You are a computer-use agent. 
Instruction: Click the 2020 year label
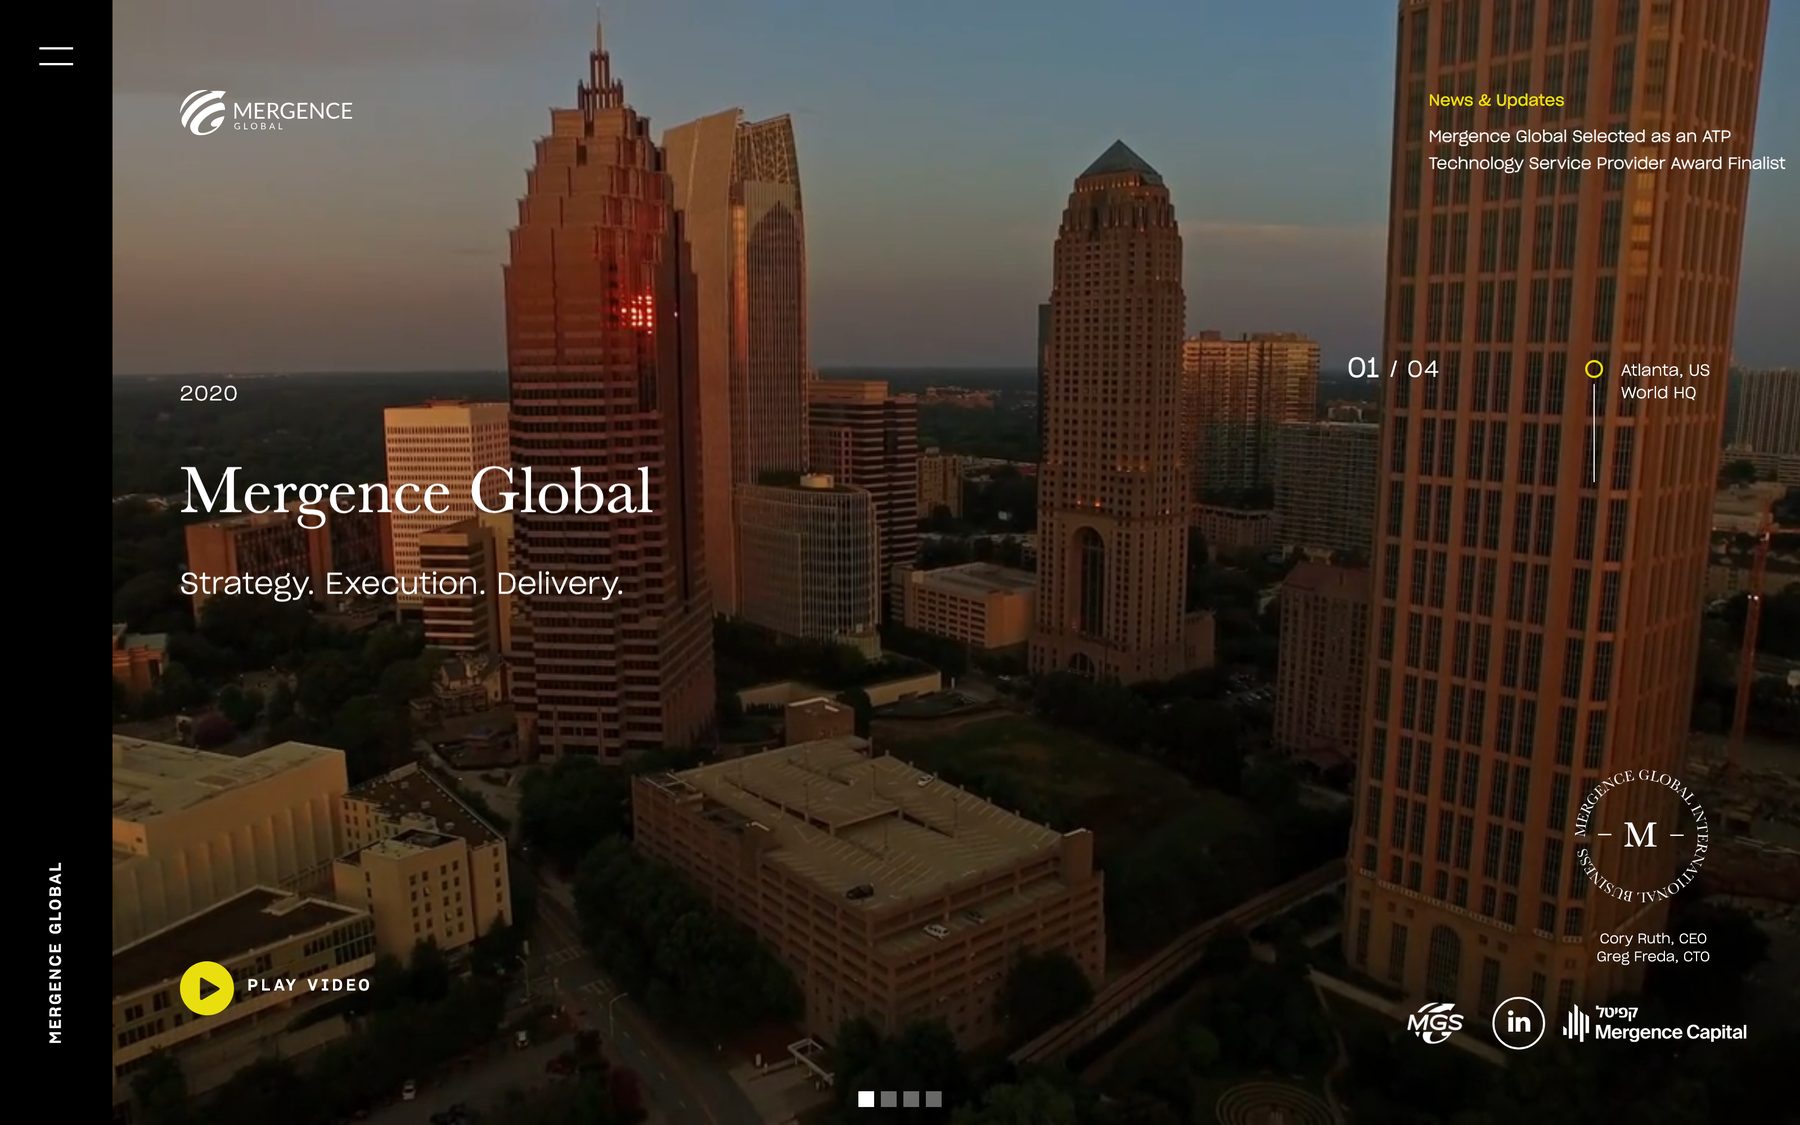pos(208,393)
